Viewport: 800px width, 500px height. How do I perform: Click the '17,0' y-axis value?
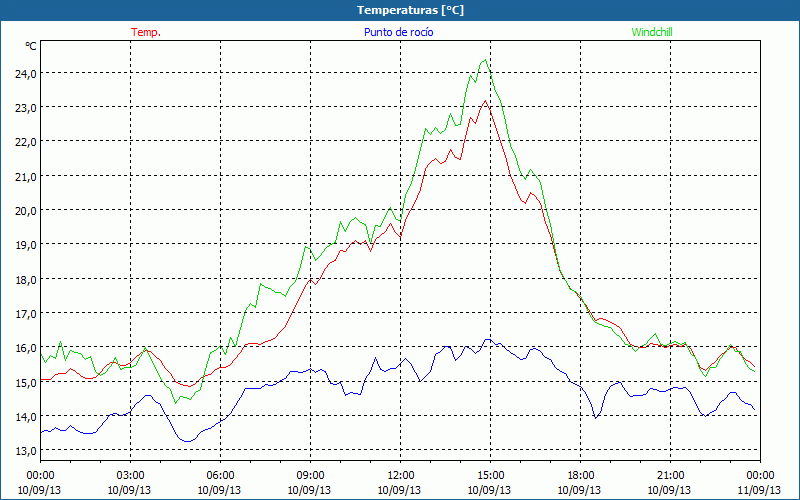tap(26, 314)
